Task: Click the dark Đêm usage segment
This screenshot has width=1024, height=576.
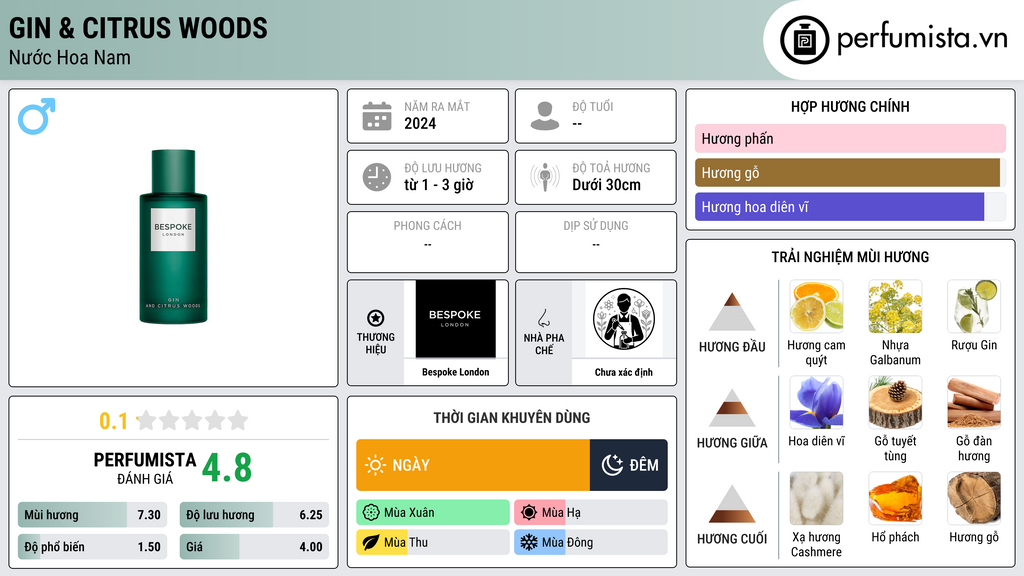Action: click(x=628, y=465)
